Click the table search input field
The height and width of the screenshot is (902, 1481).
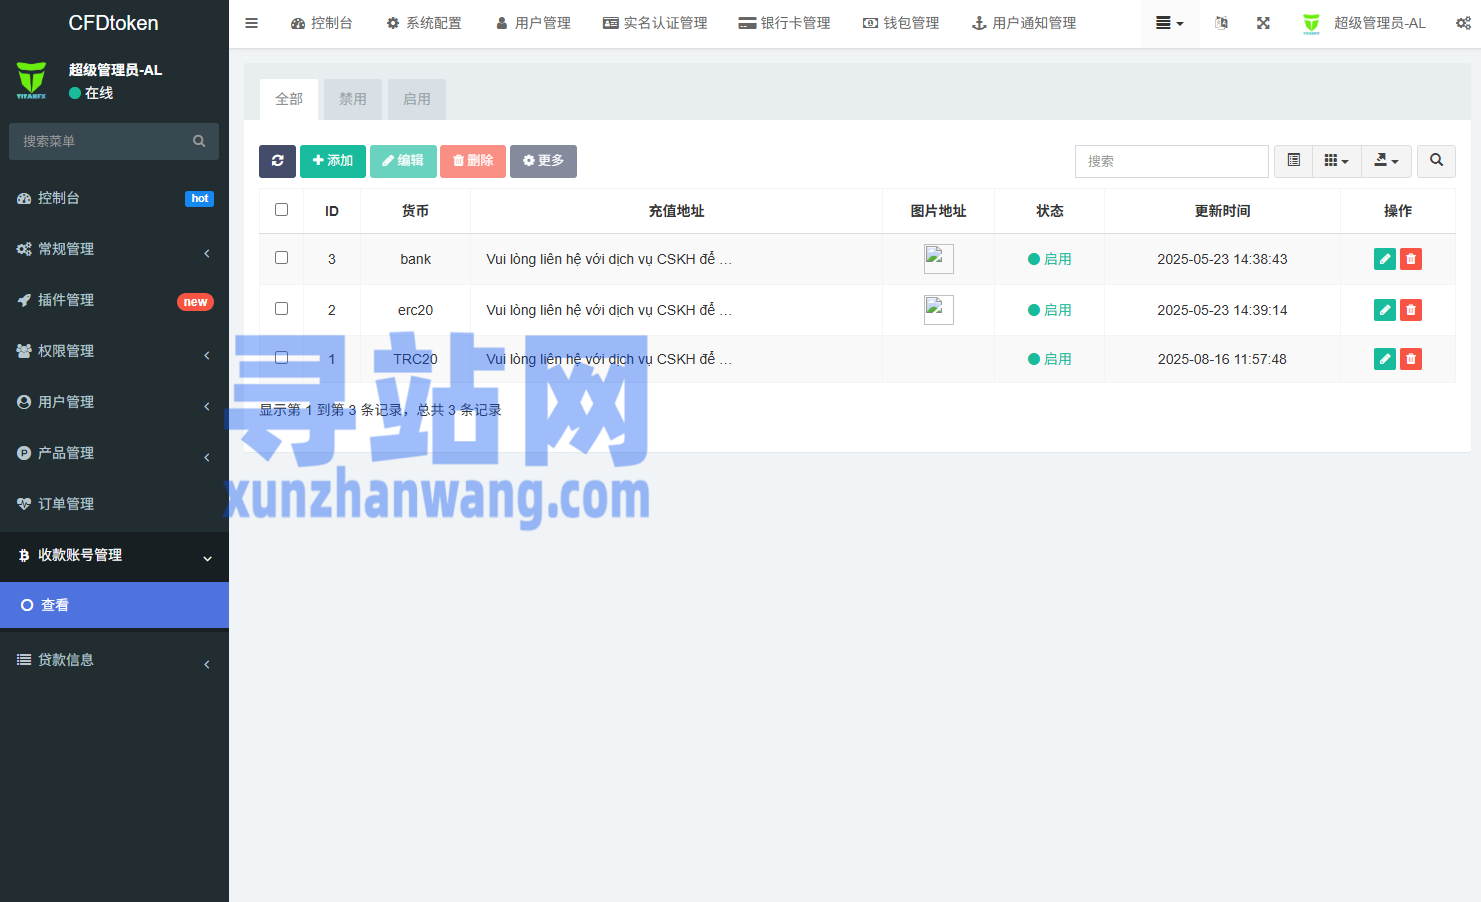[1171, 161]
